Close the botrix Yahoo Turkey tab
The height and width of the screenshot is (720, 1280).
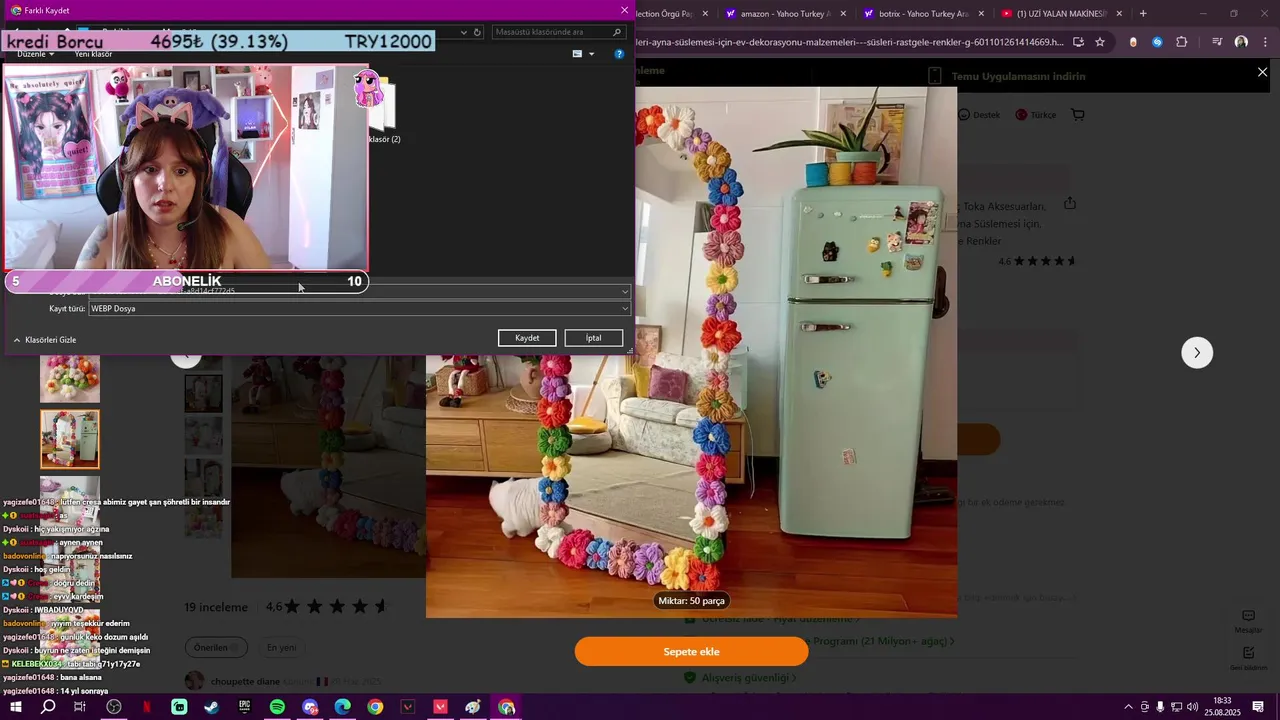981,14
